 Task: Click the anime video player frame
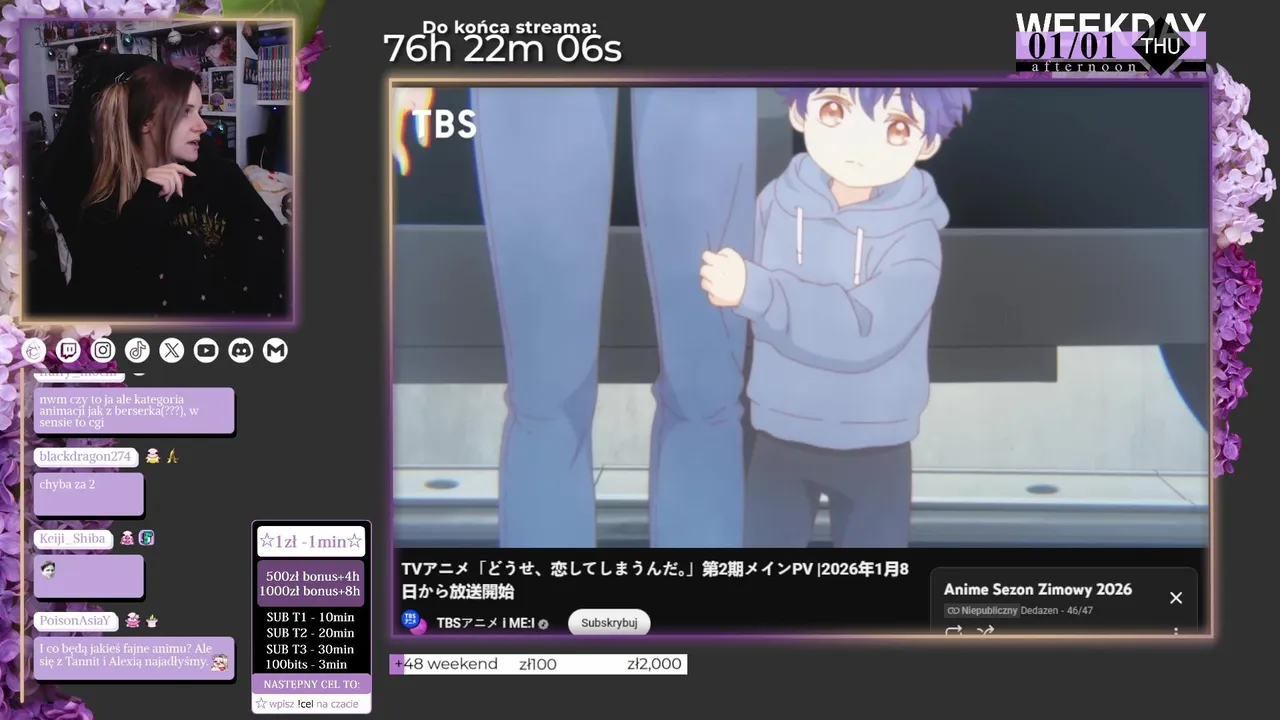[801, 317]
